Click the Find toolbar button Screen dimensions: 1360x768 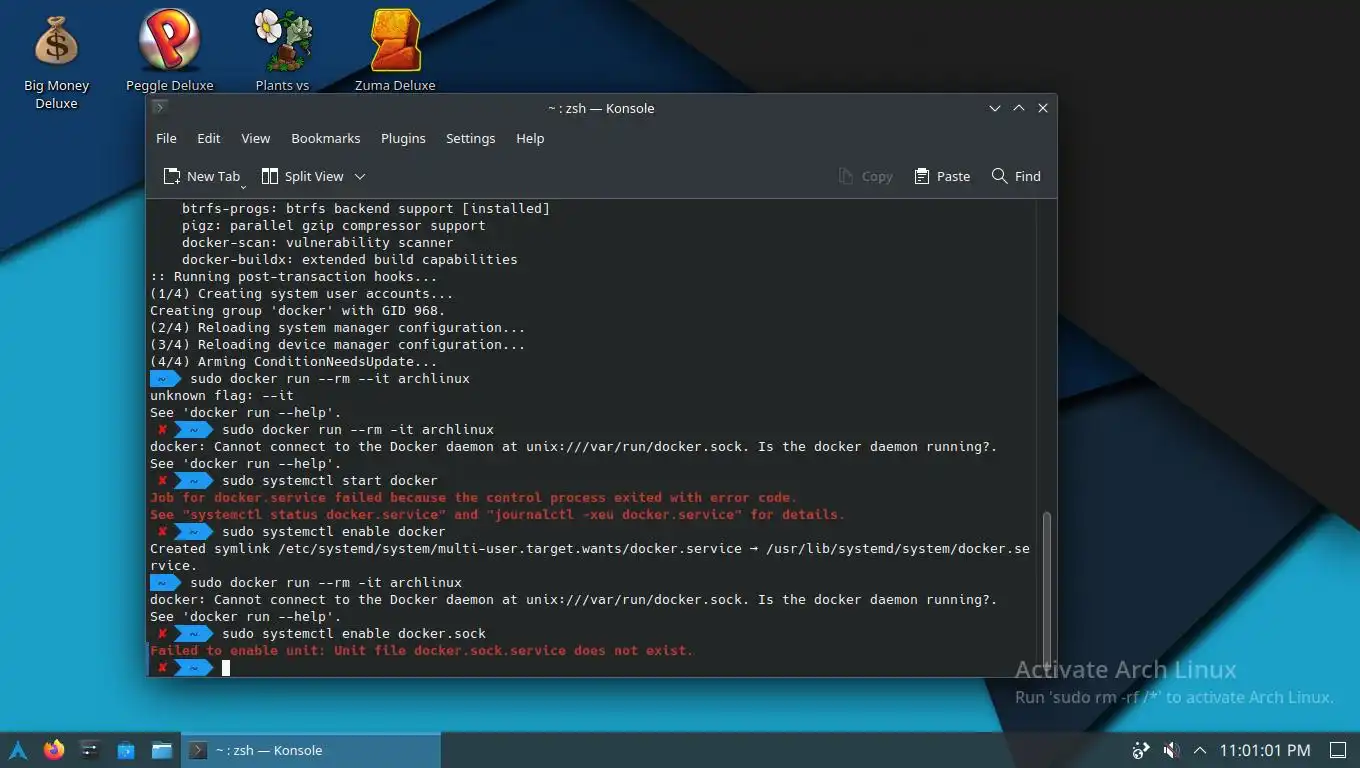tap(1016, 176)
